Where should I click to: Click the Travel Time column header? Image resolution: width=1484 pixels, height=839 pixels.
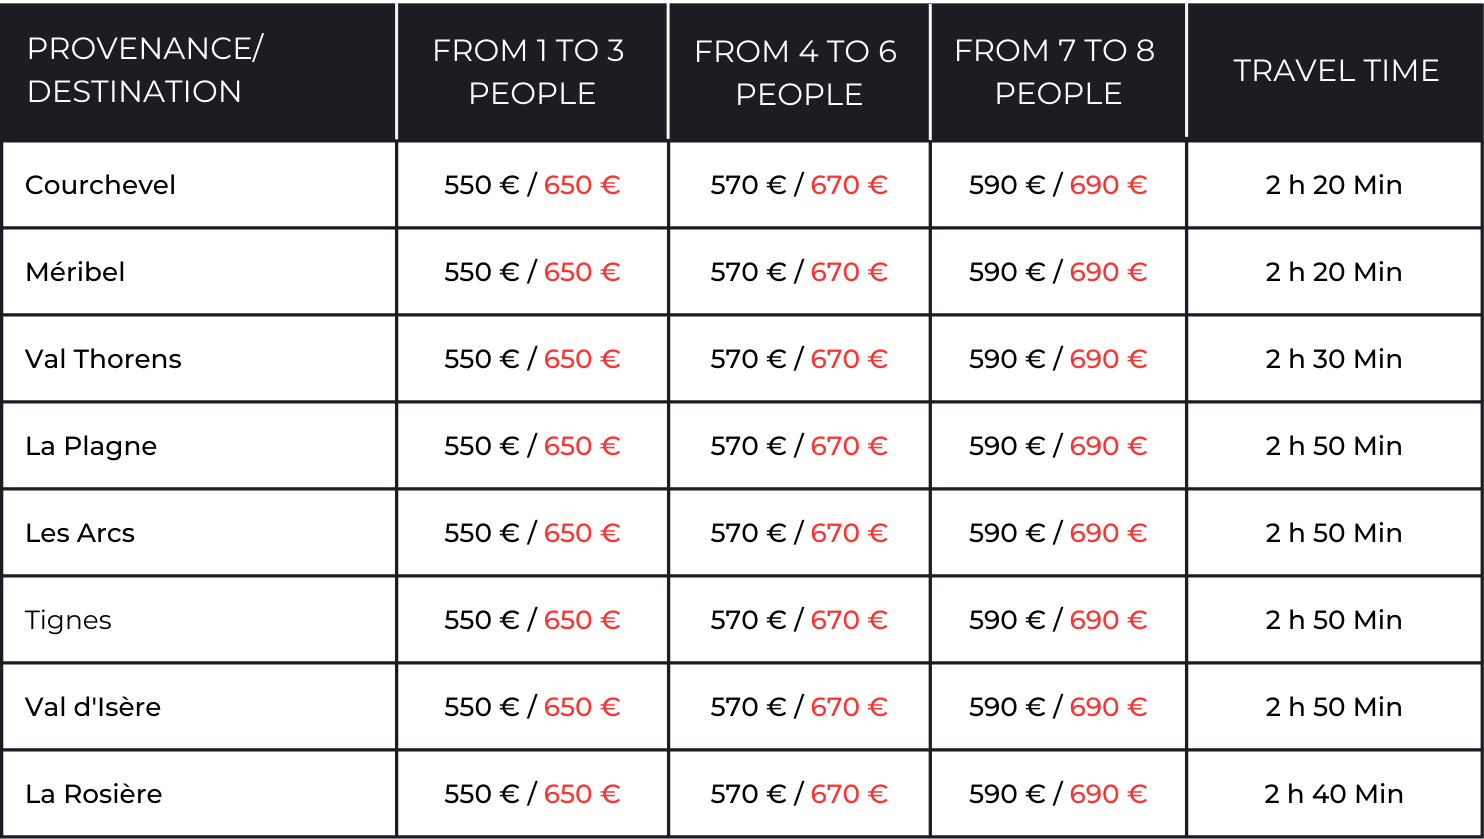click(1336, 70)
